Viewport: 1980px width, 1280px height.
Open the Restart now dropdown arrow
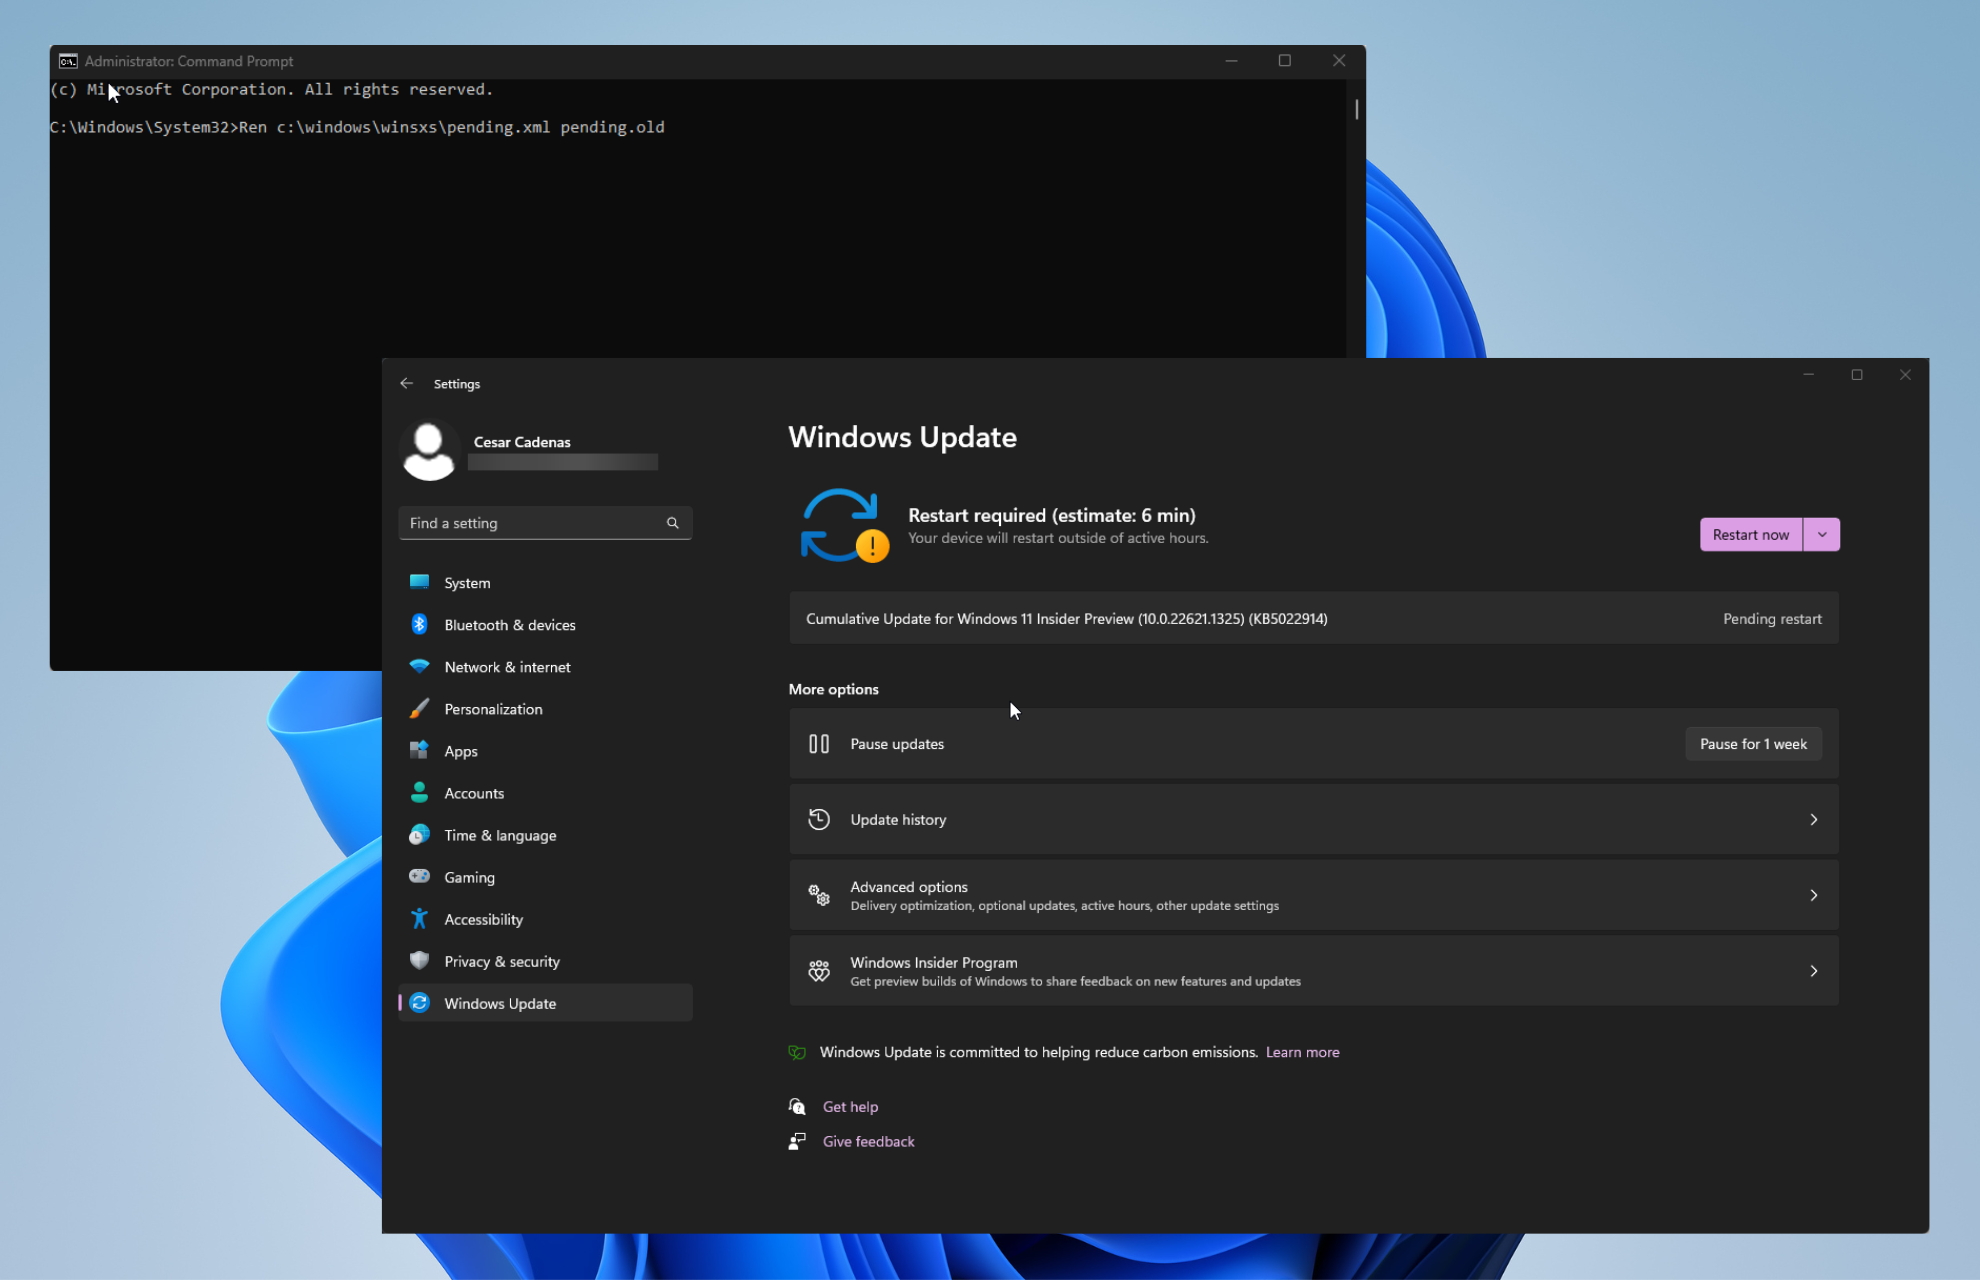(x=1822, y=534)
